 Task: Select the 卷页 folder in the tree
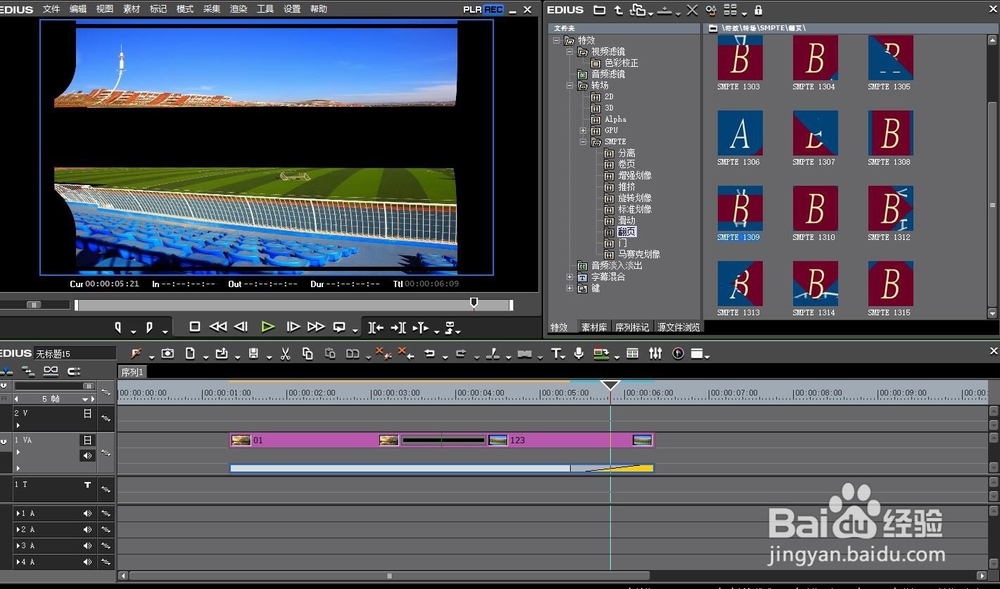626,165
